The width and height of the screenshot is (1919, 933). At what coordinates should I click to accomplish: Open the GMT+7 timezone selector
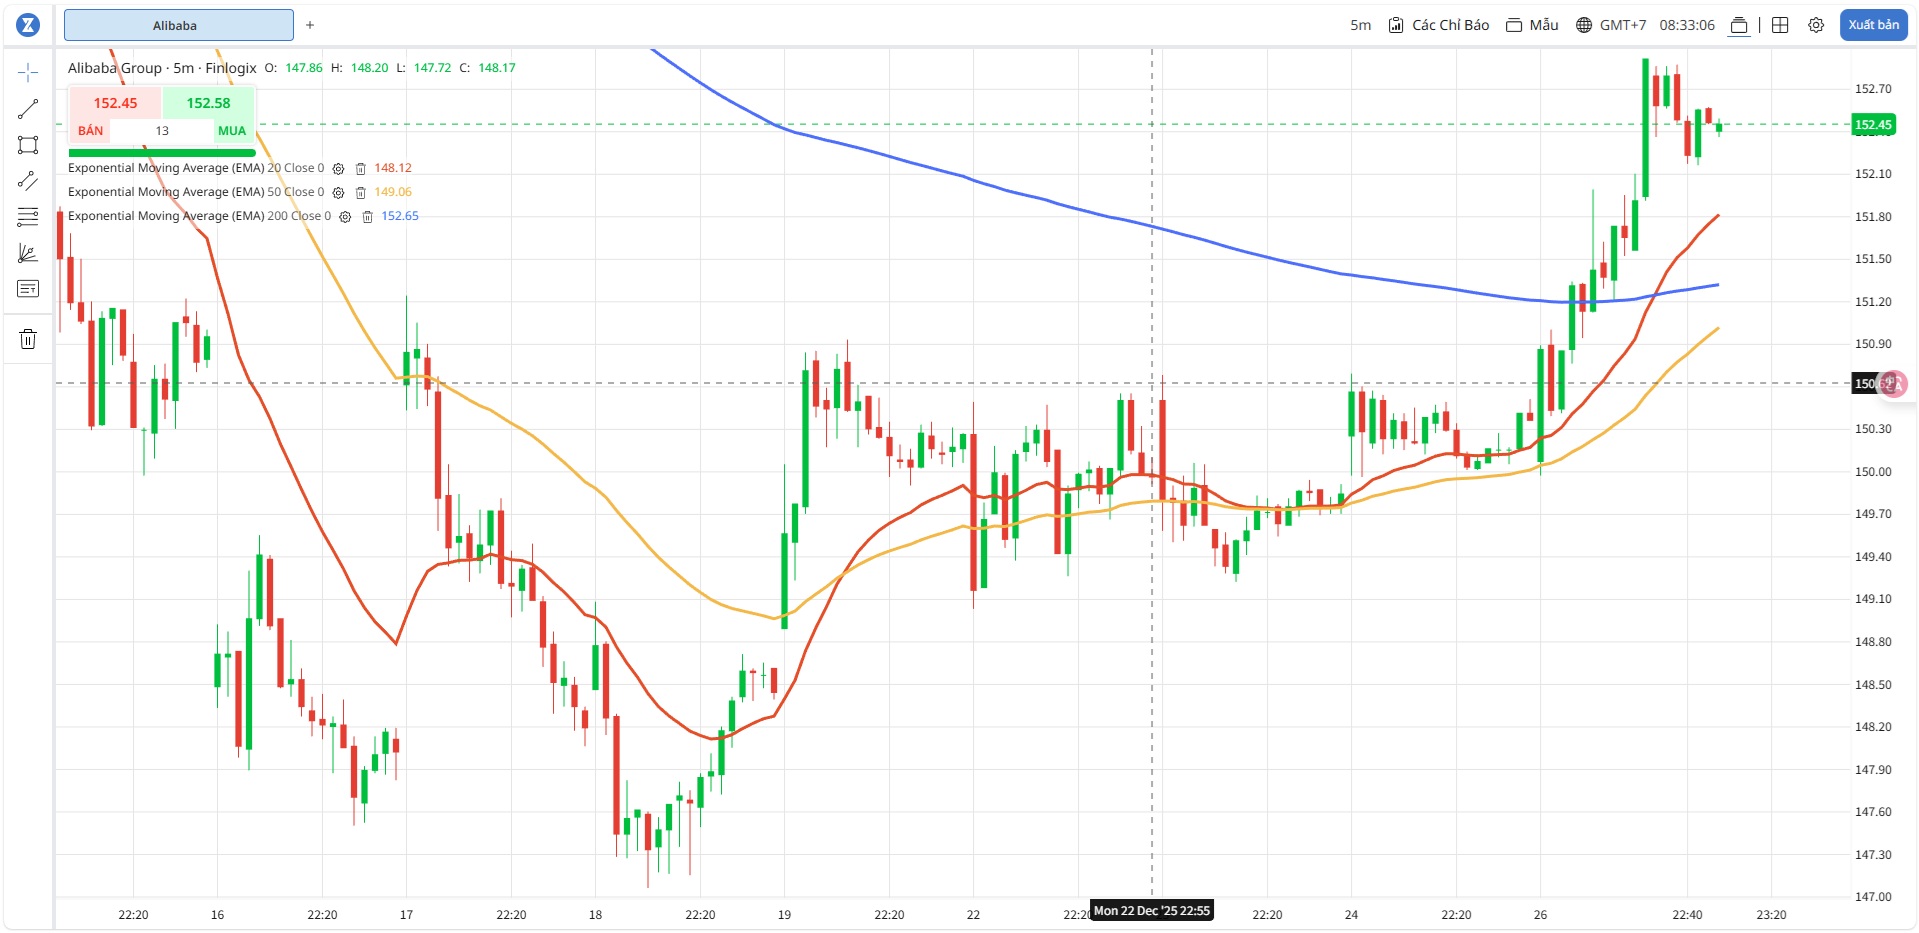click(1610, 25)
